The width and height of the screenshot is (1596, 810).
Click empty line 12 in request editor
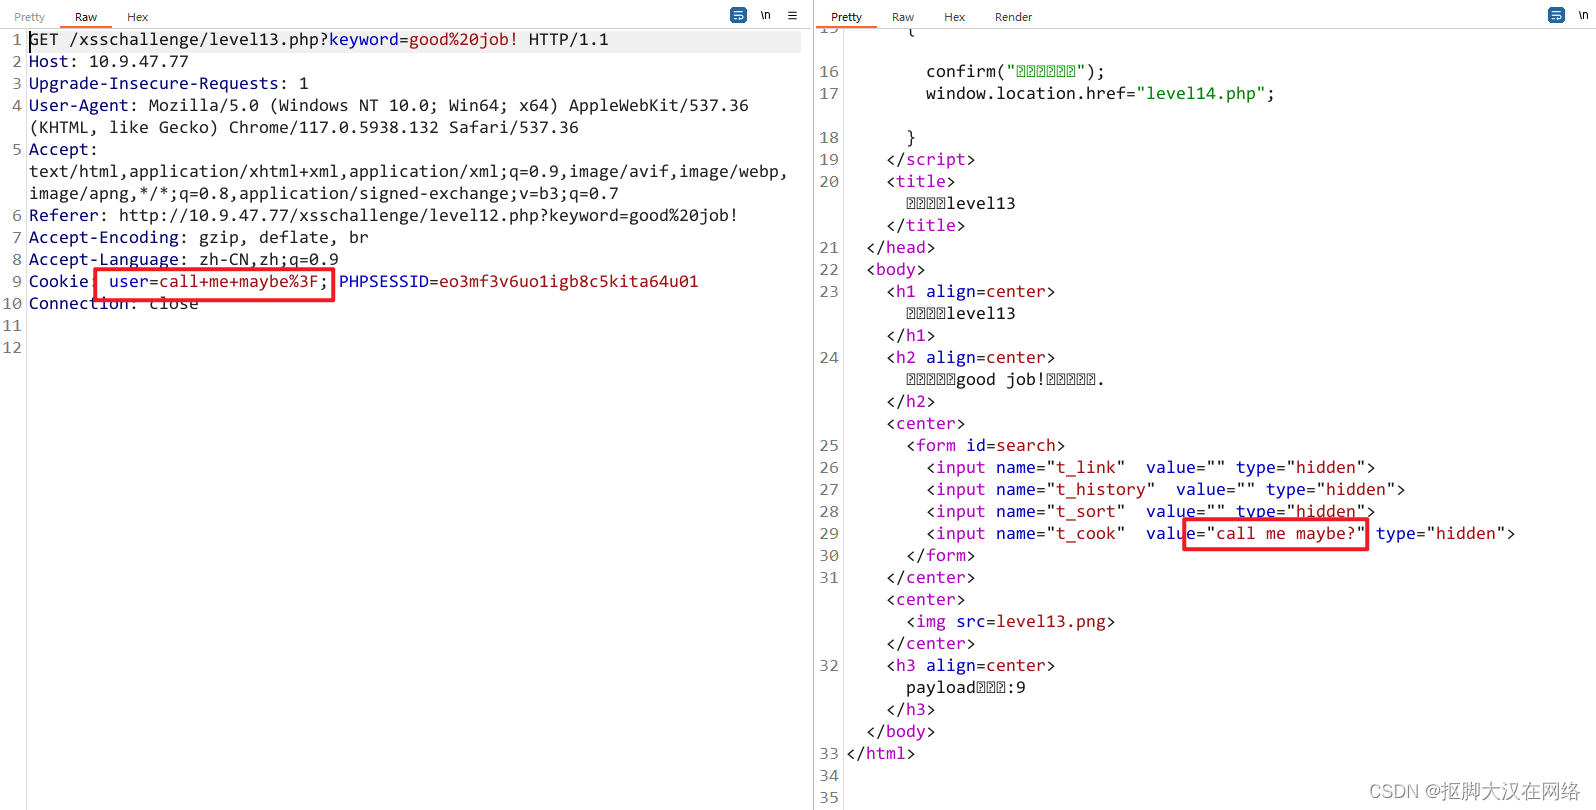click(414, 348)
